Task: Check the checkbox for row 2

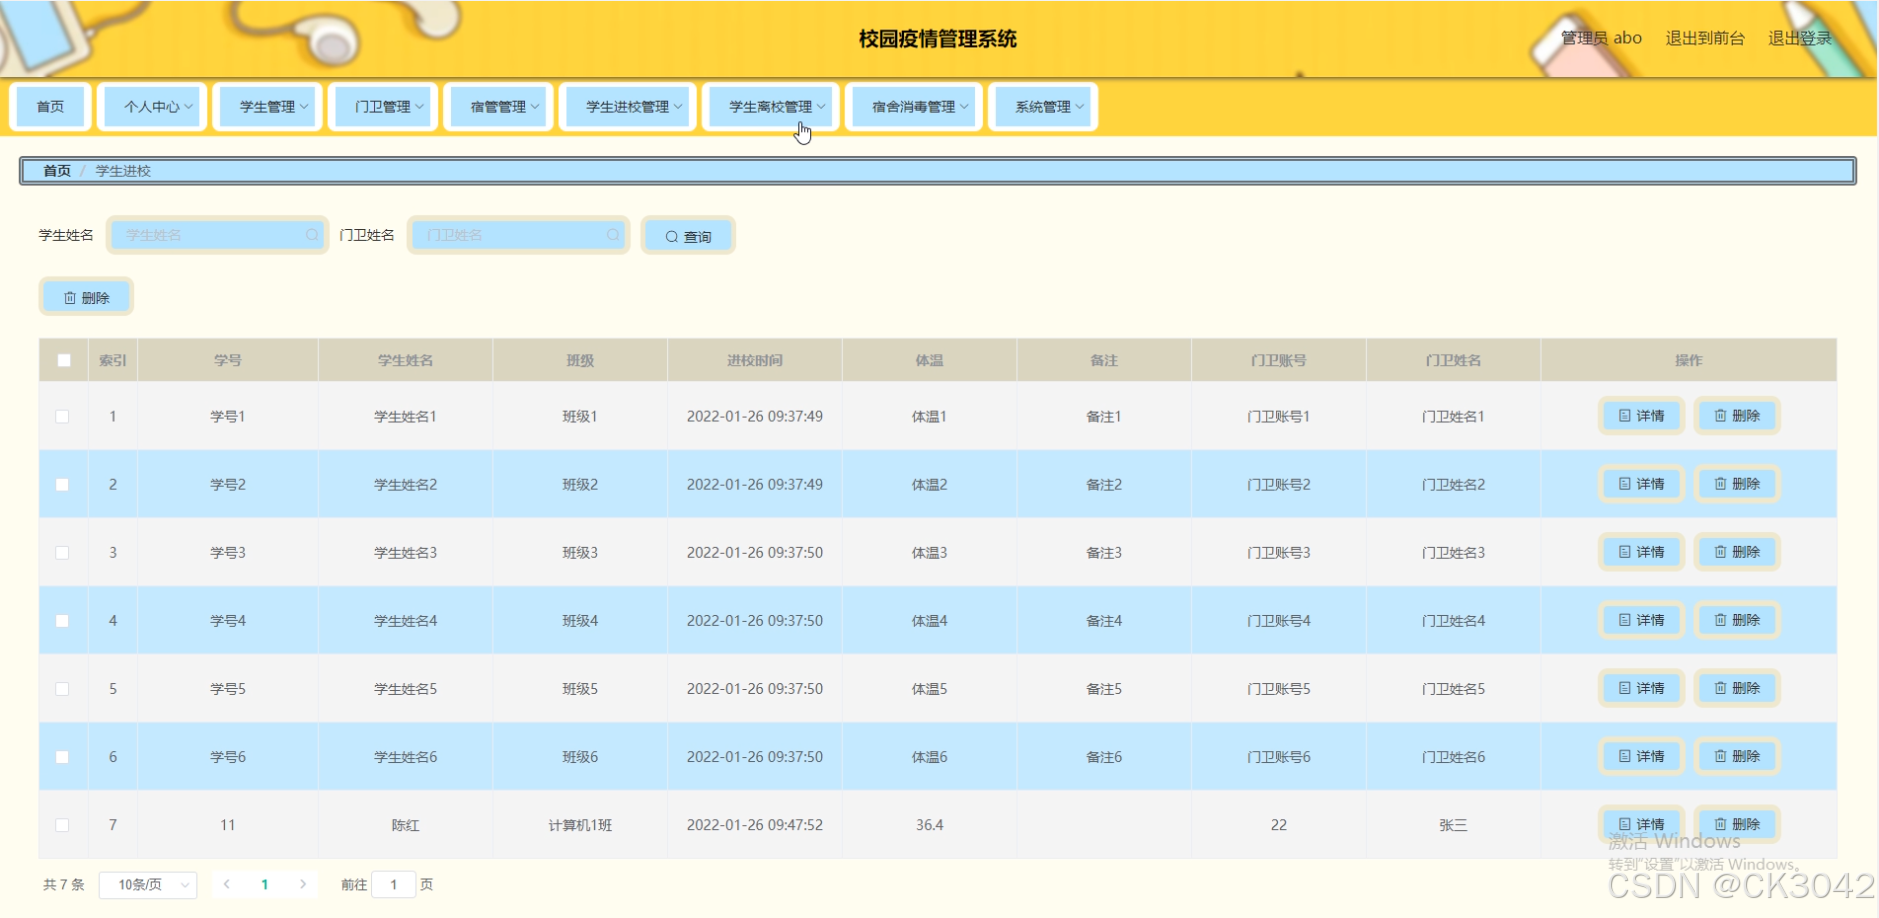Action: 62,484
